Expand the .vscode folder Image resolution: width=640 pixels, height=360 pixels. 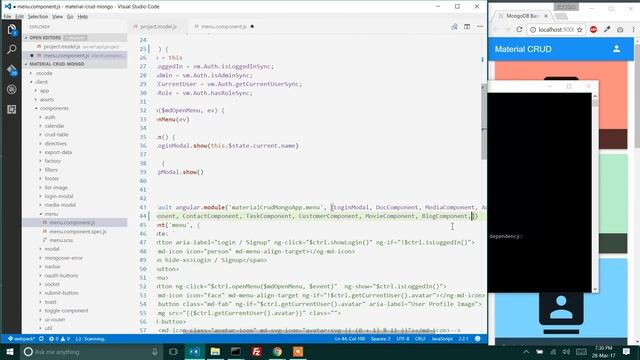[x=44, y=73]
